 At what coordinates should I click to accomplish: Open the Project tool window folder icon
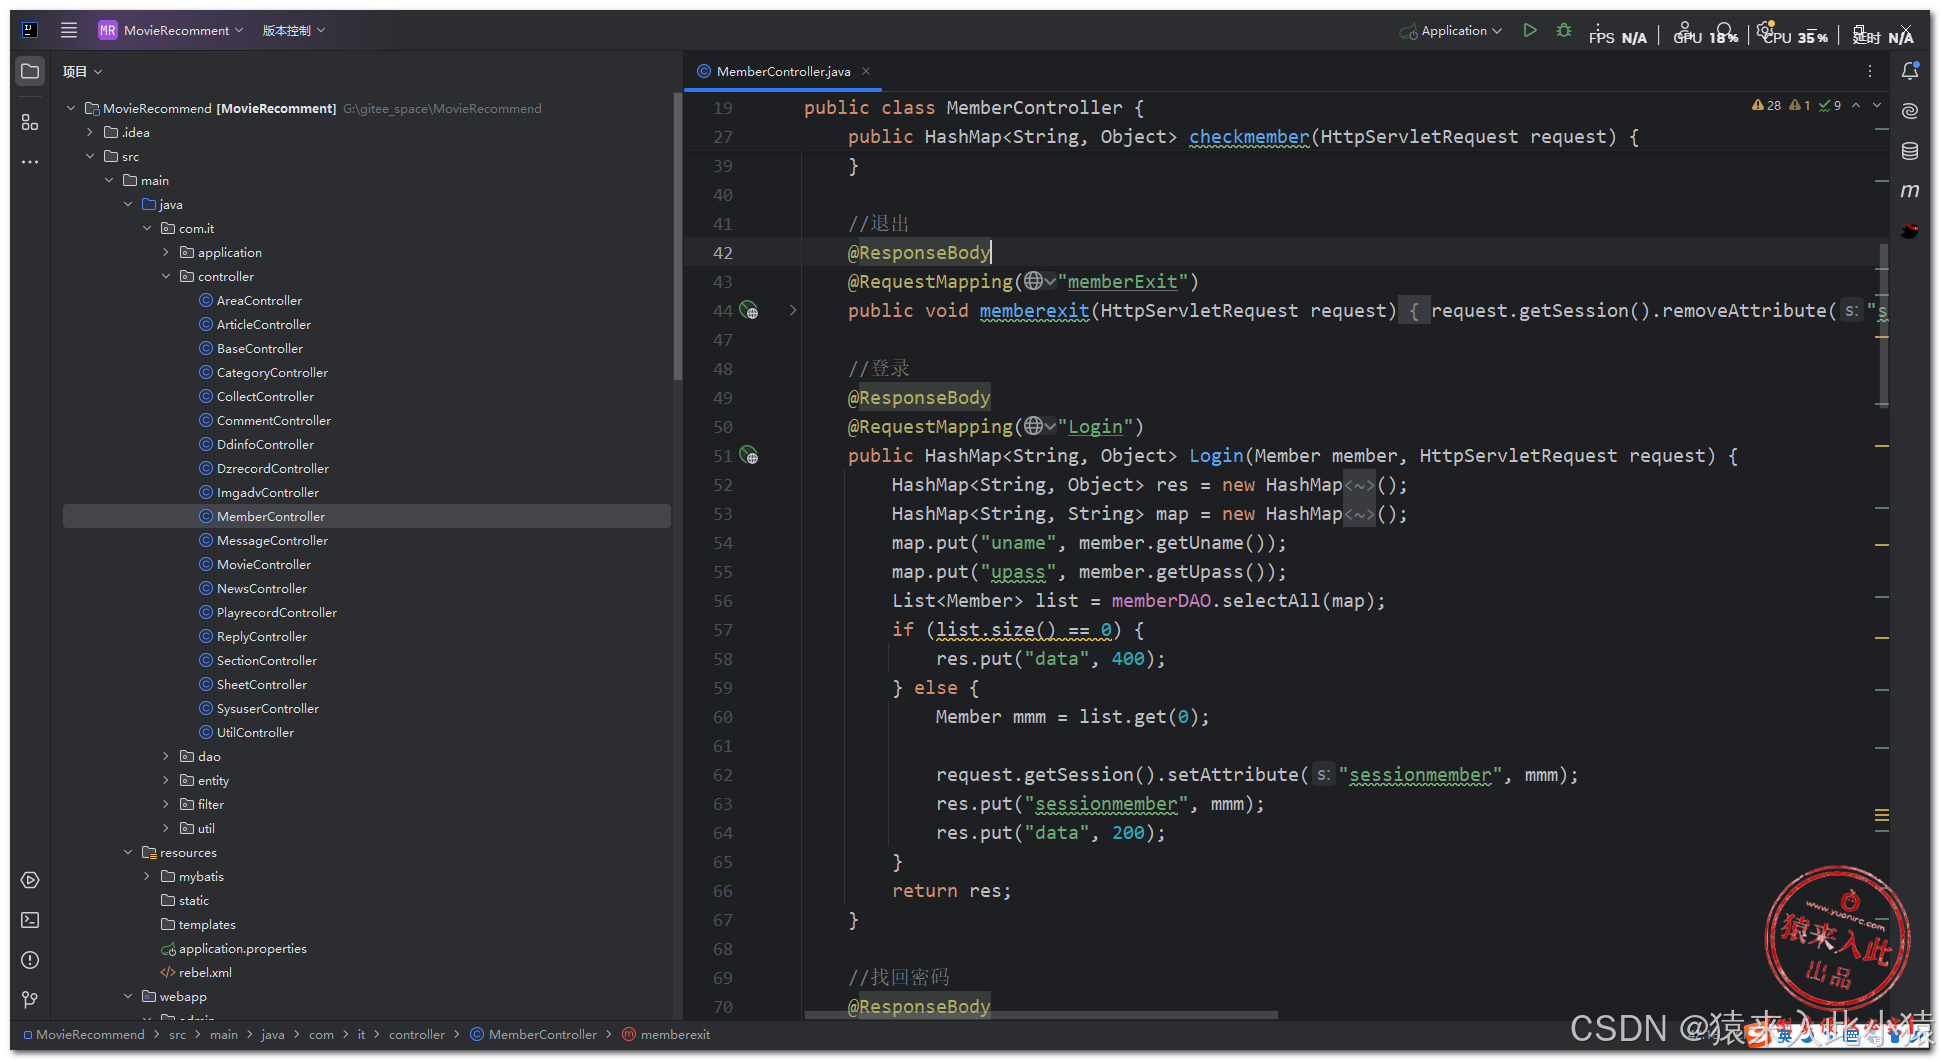pyautogui.click(x=30, y=72)
